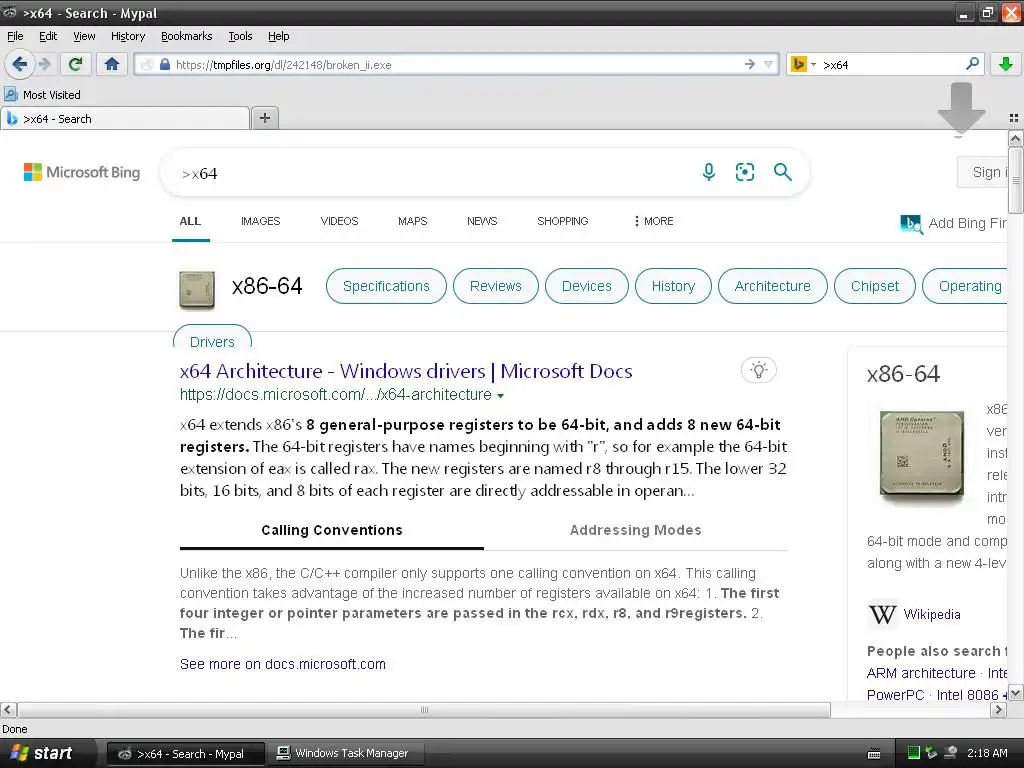Screen dimensions: 1024x768
Task: Open the Help menu
Action: 278,36
